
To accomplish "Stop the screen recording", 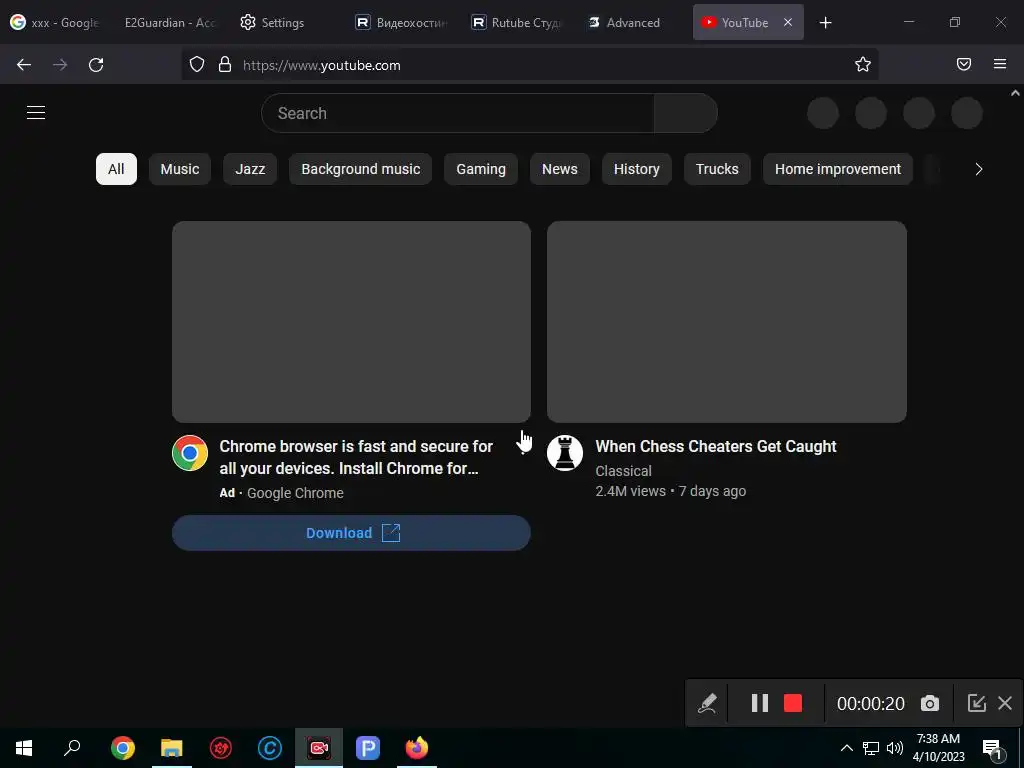I will point(793,703).
